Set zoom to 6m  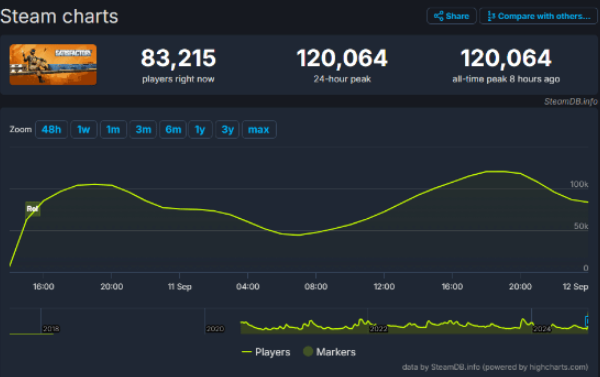(173, 129)
